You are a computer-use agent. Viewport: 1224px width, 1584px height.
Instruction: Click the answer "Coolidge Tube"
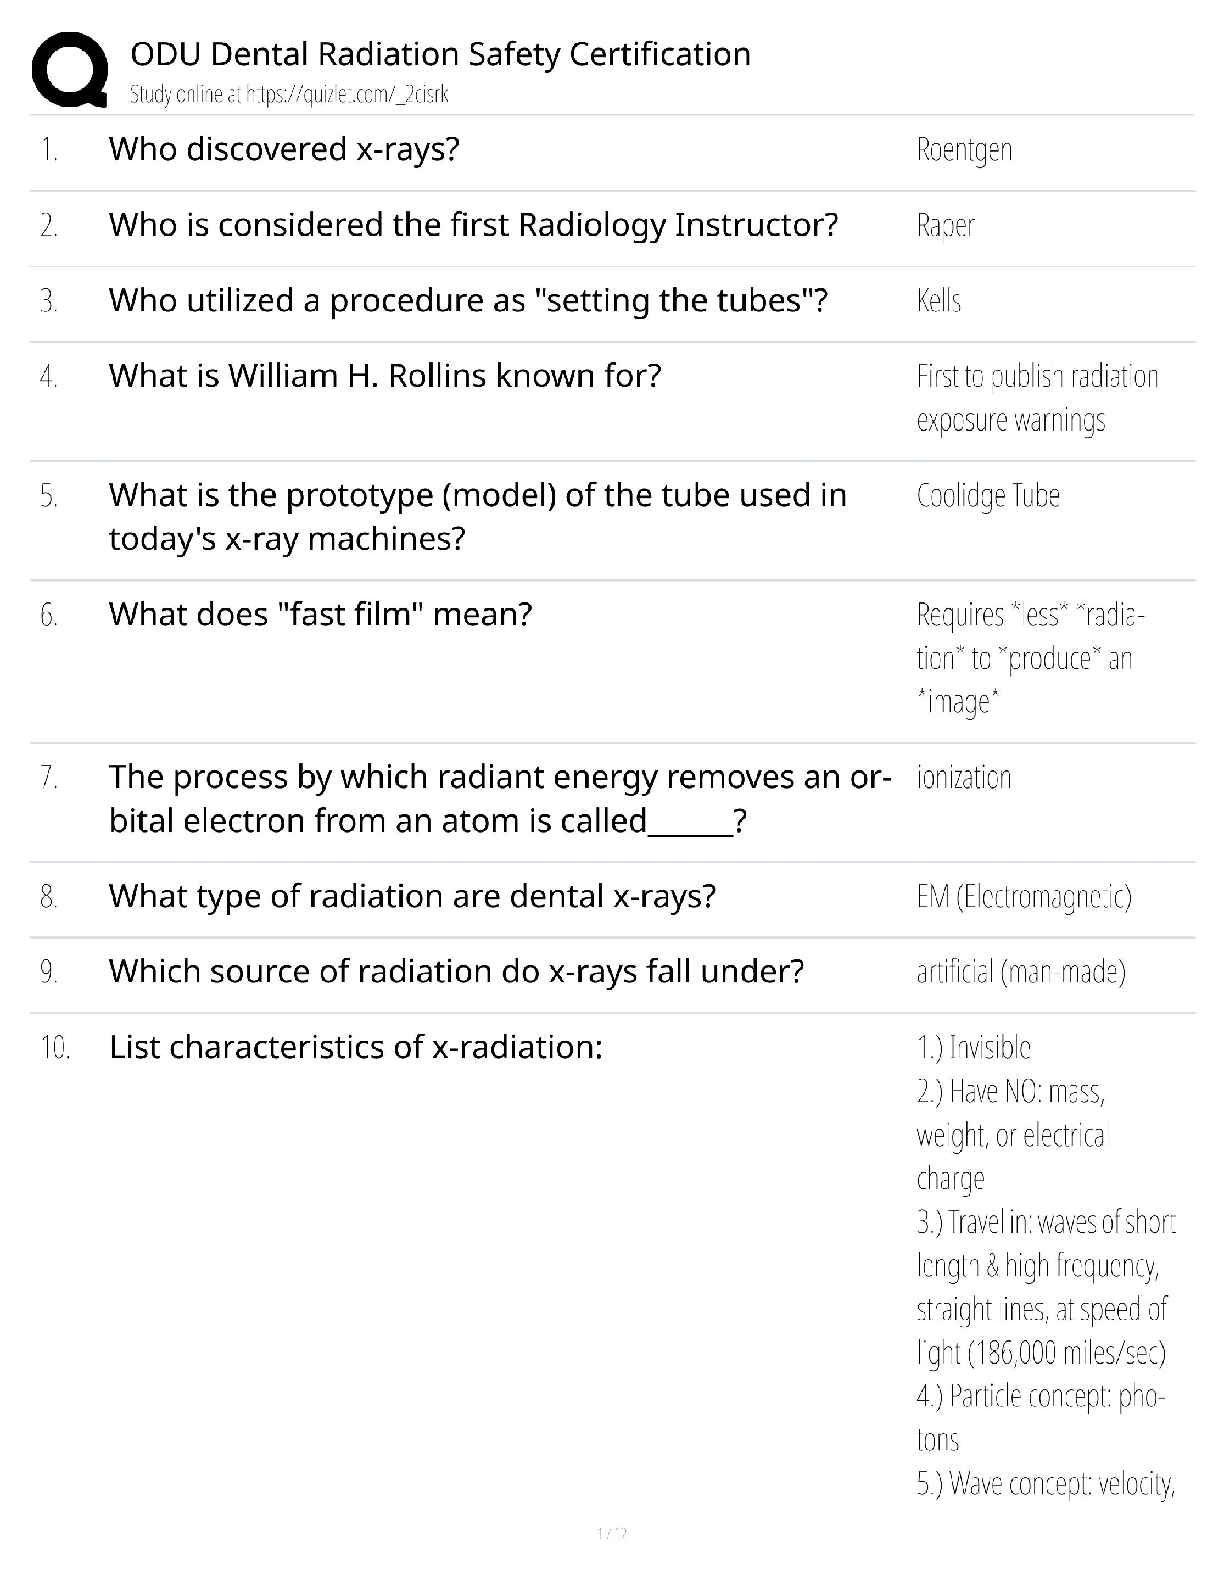[988, 496]
